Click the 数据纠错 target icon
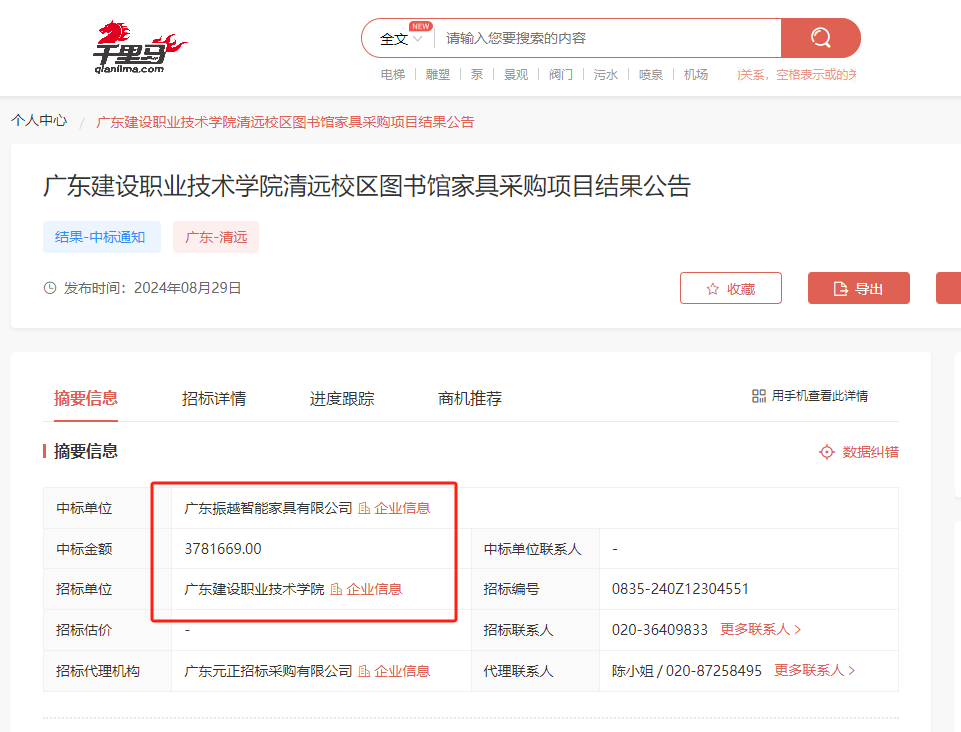961x732 pixels. (827, 452)
